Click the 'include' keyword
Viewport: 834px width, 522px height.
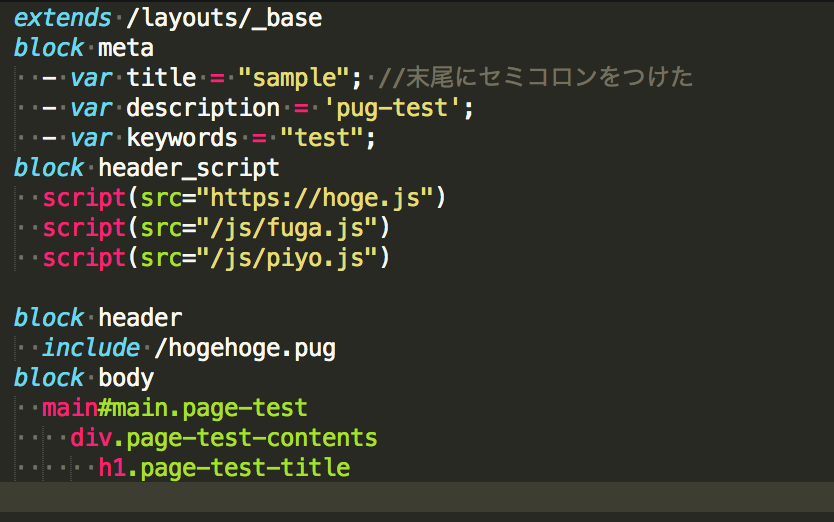point(91,348)
